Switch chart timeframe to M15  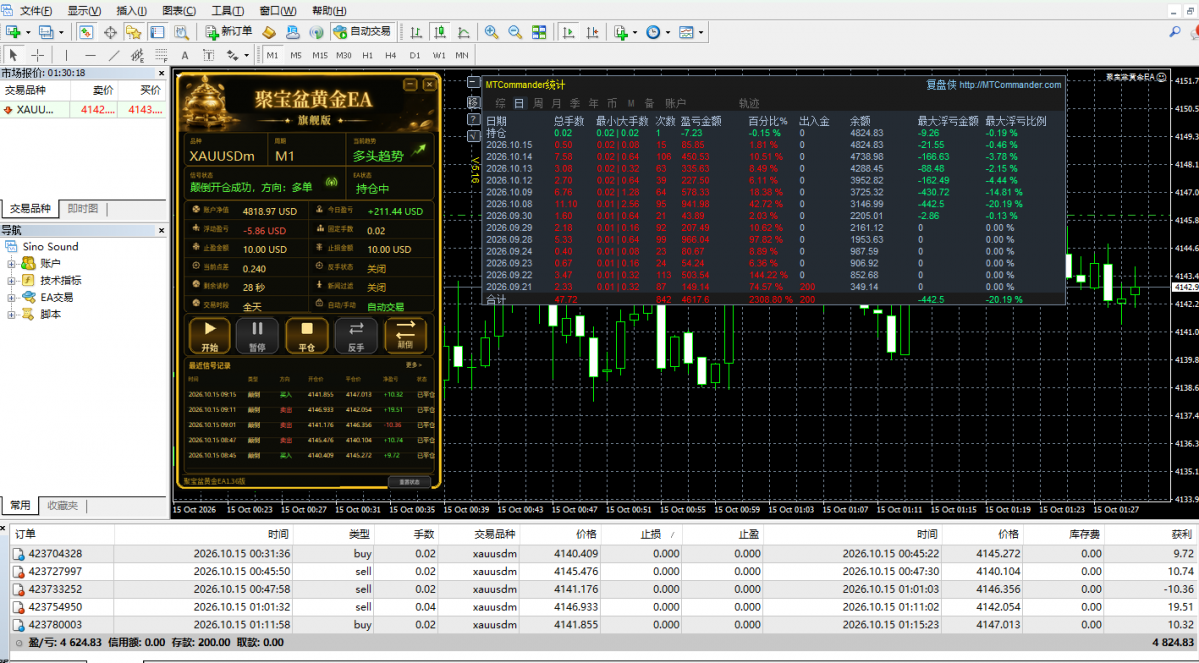pyautogui.click(x=320, y=55)
